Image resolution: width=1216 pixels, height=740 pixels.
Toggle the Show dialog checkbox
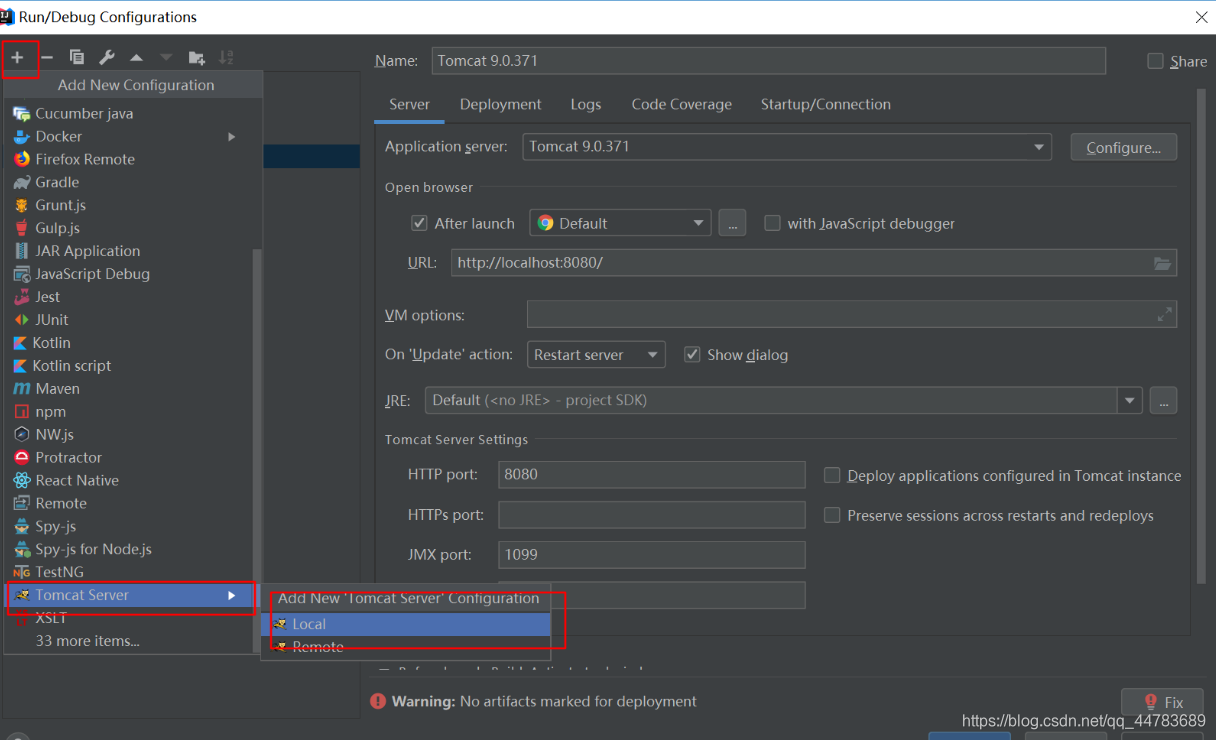point(692,354)
